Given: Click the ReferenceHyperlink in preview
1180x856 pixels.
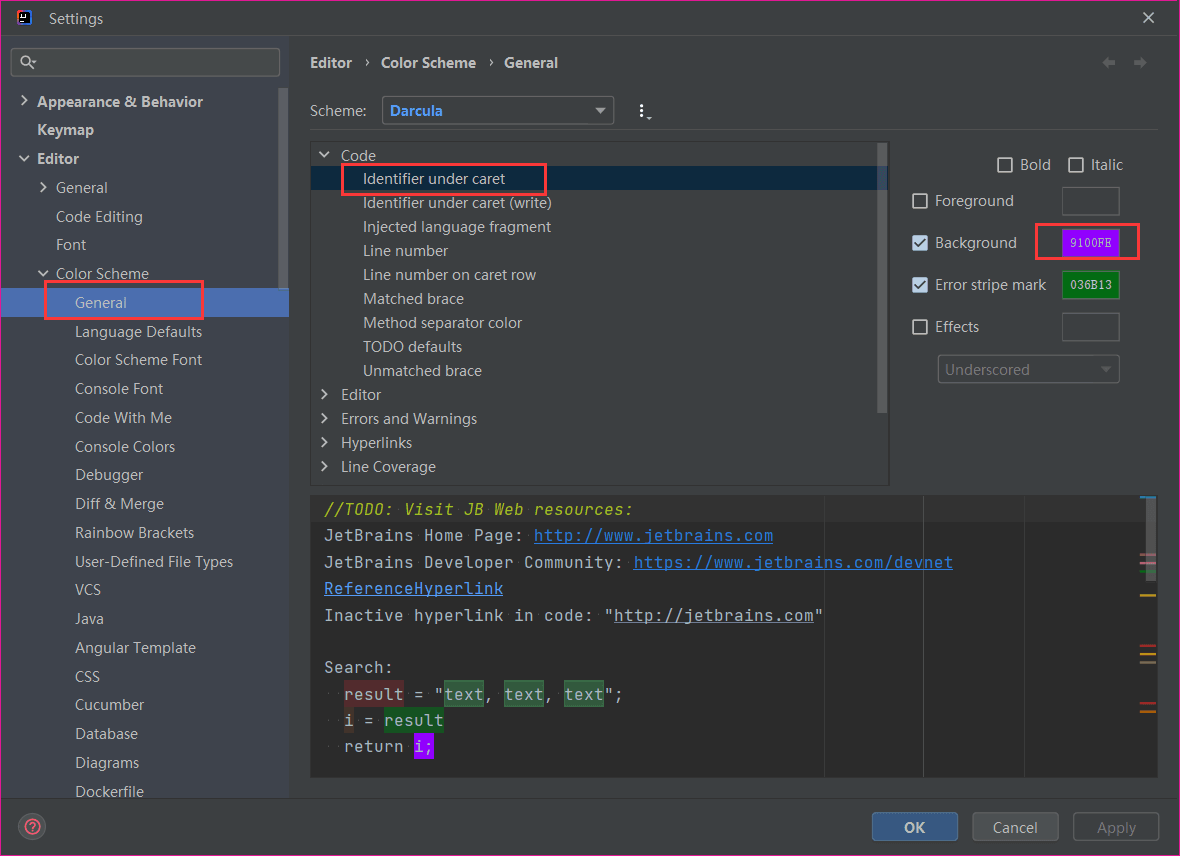Looking at the screenshot, I should coord(414,589).
